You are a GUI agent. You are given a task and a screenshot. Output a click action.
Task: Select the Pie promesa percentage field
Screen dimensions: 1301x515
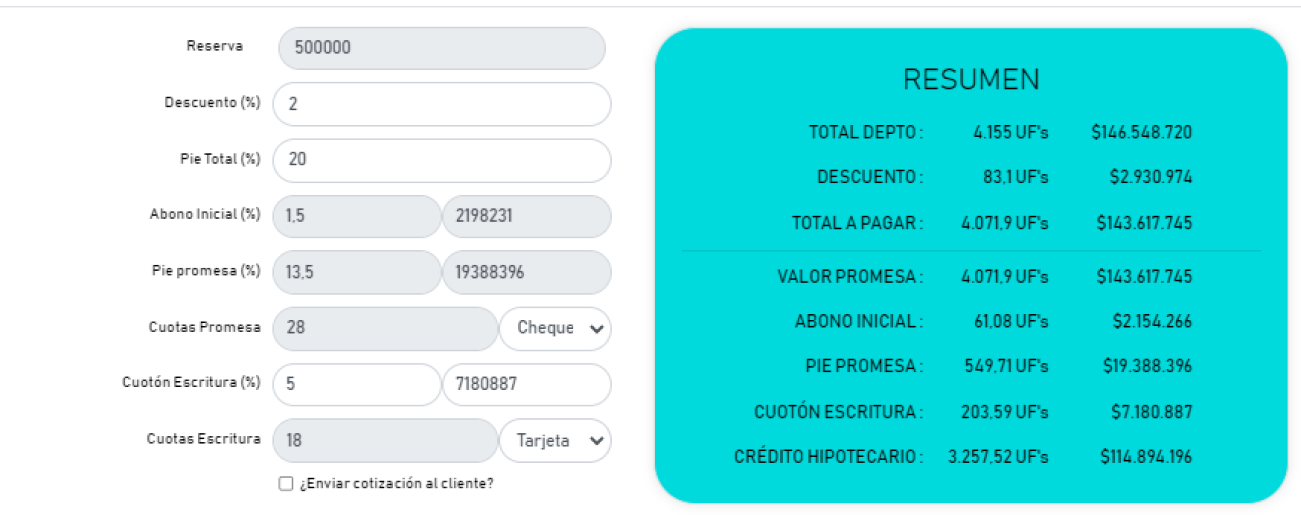click(x=355, y=272)
